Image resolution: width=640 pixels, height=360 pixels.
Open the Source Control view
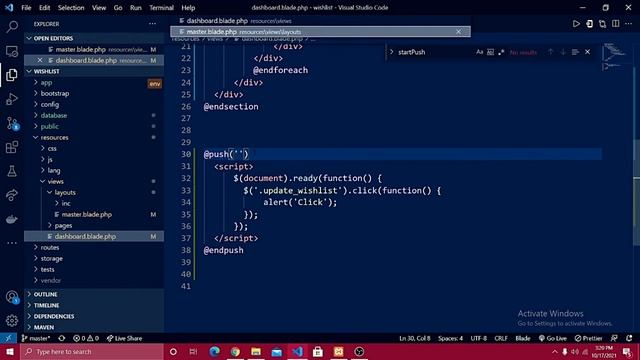12,123
